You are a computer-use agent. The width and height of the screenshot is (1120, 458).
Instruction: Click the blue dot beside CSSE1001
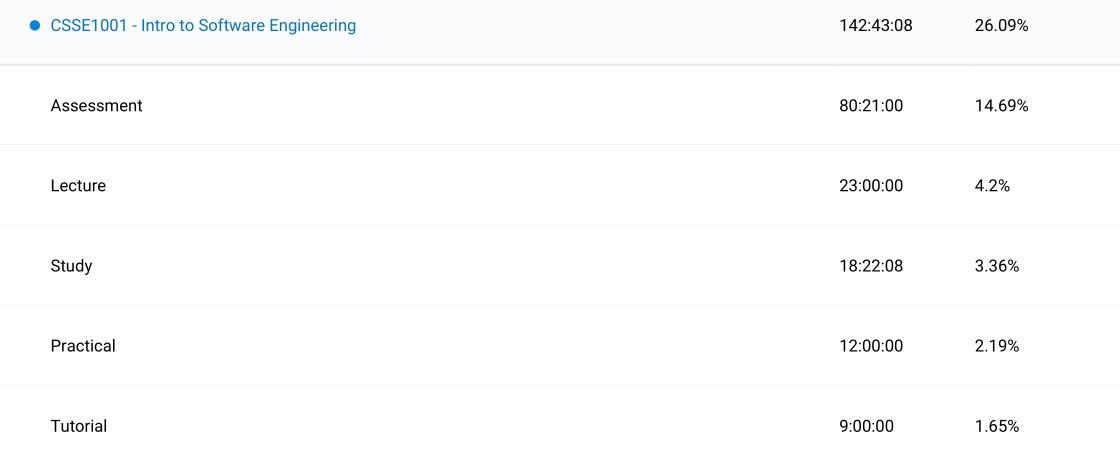tap(36, 26)
